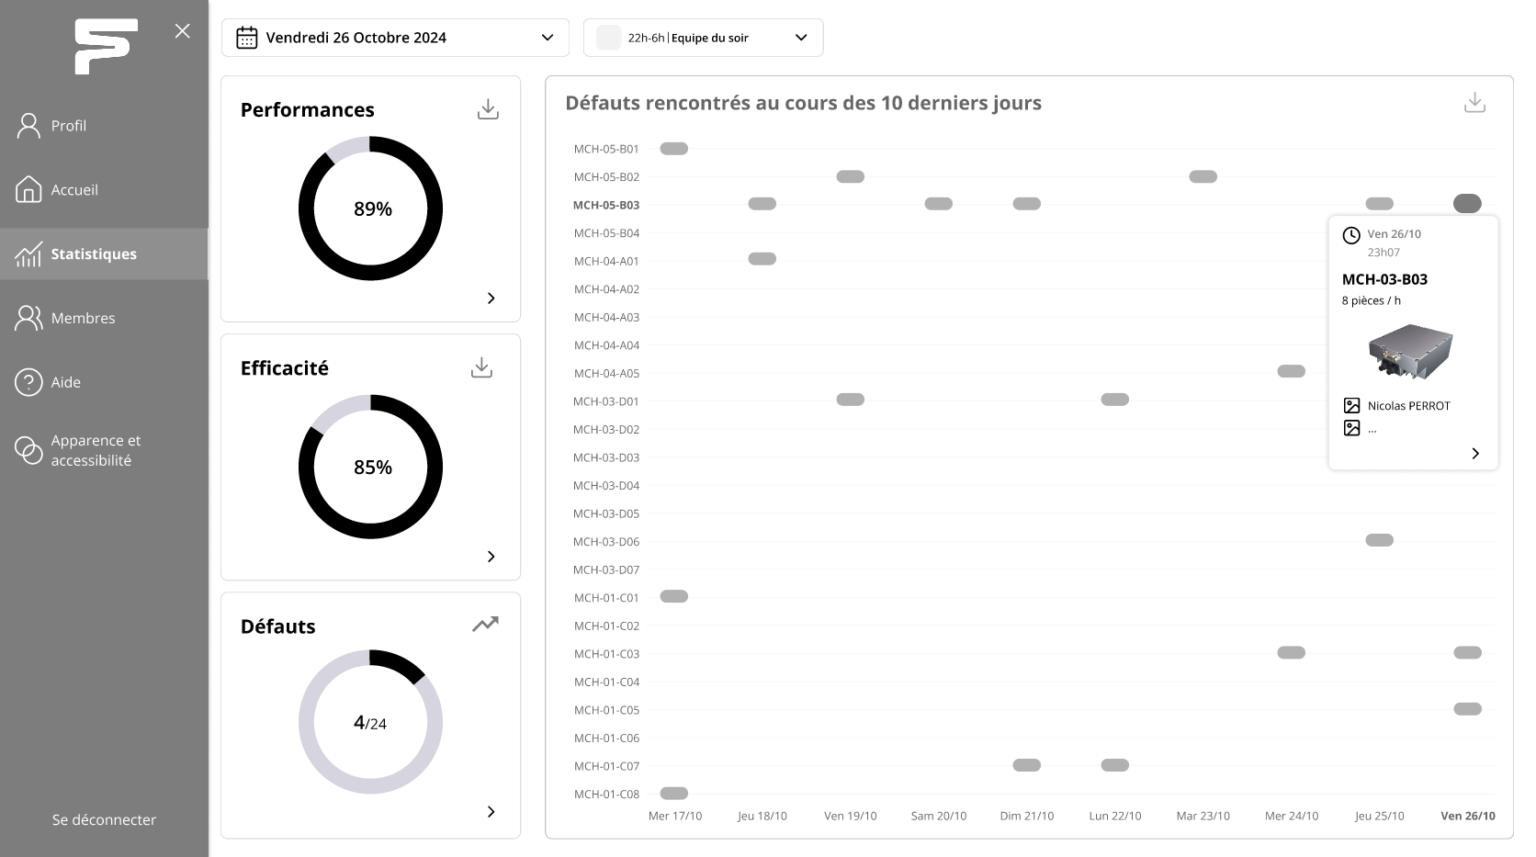Open the date dropdown Vendredi 26 Octobre 2024
This screenshot has height=857, width=1536.
pos(395,38)
